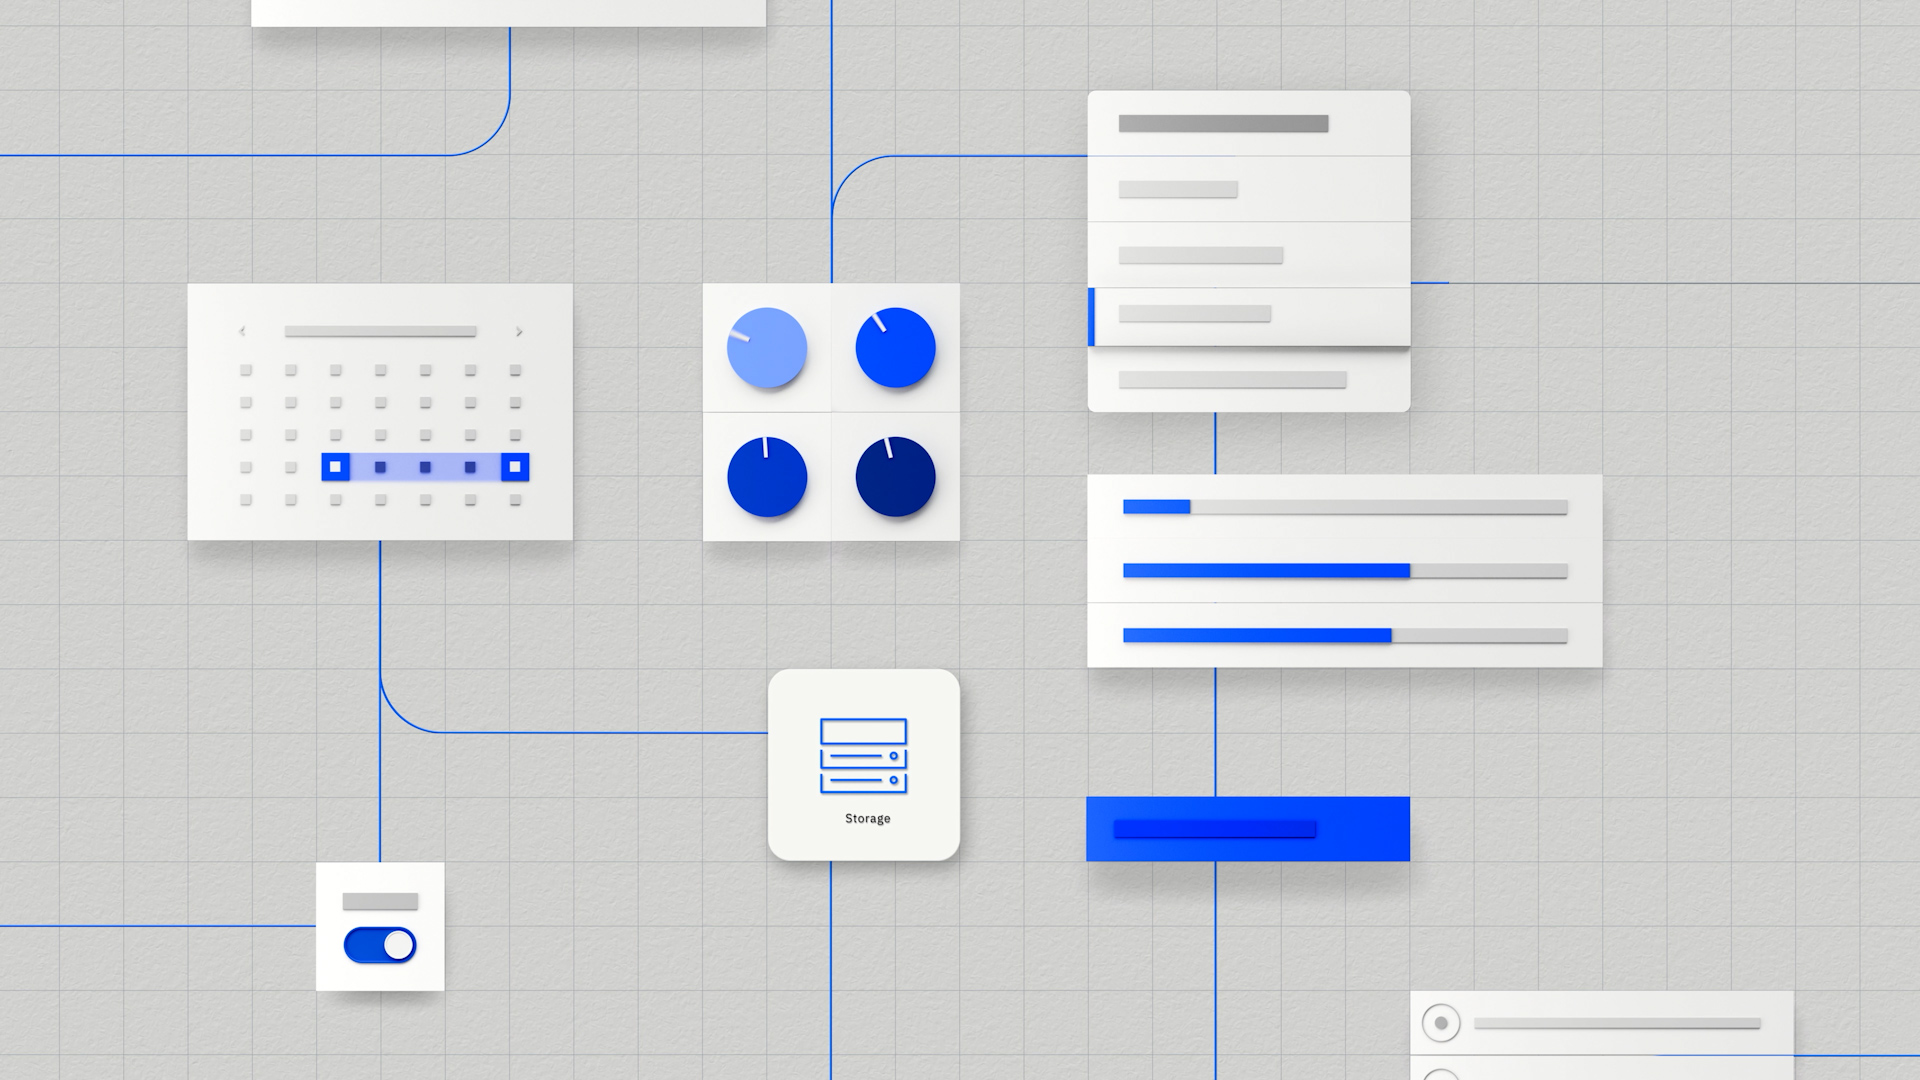Go to next month with right chevron
Viewport: 1920px width, 1080px height.
518,331
